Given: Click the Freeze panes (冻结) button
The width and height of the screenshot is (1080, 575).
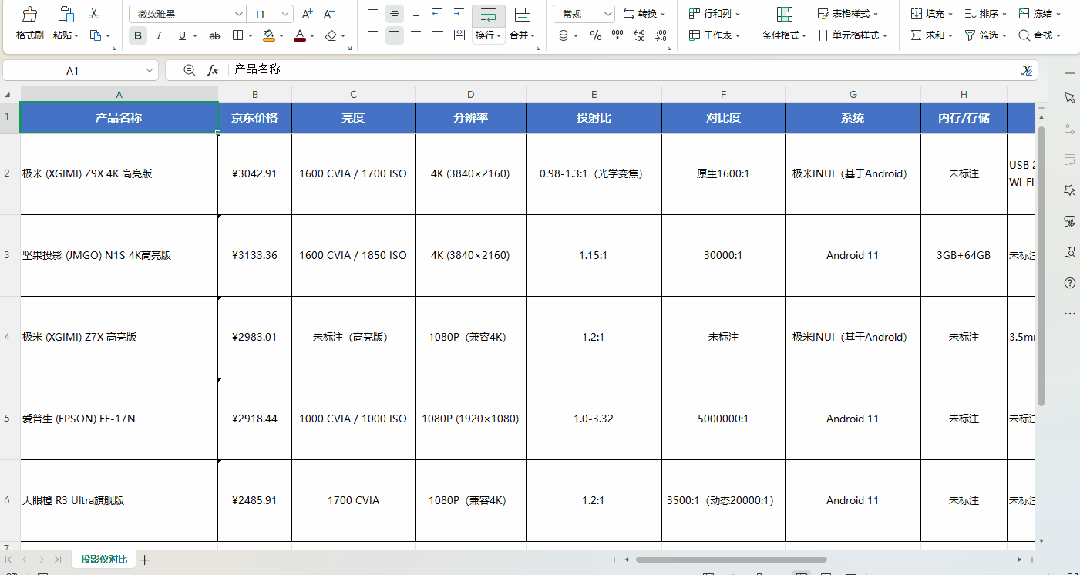Looking at the screenshot, I should (1039, 14).
